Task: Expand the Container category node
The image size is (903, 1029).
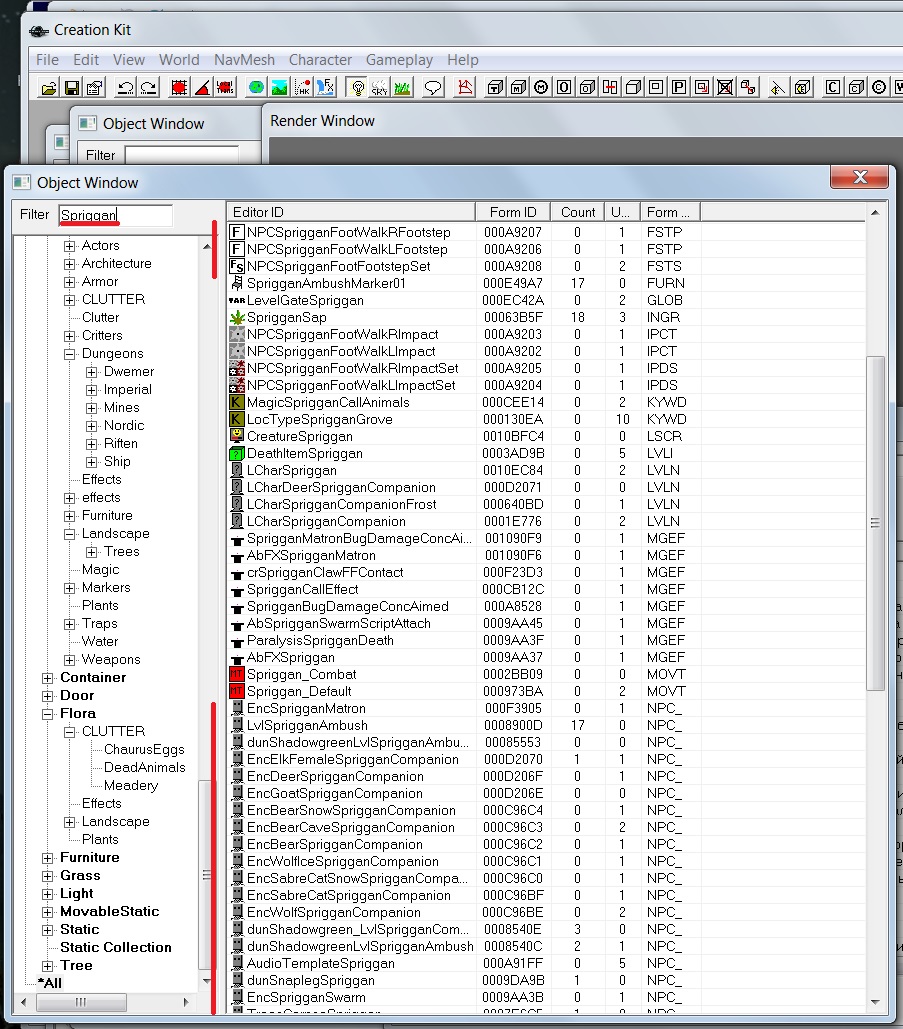Action: pyautogui.click(x=47, y=678)
